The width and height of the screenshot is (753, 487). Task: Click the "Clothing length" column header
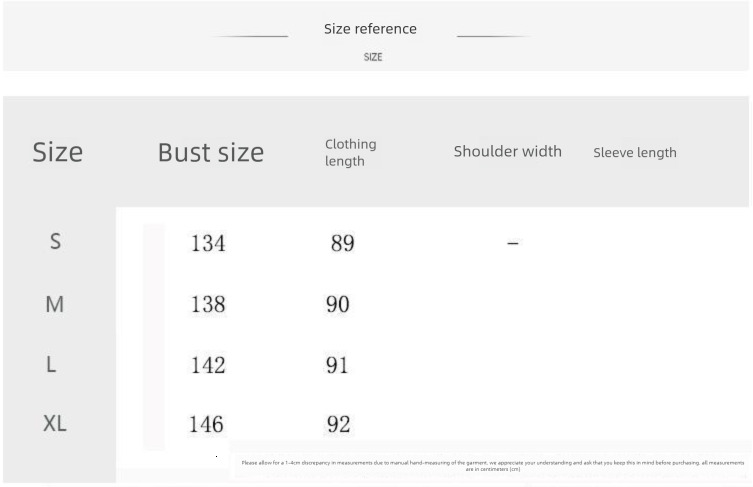[350, 152]
